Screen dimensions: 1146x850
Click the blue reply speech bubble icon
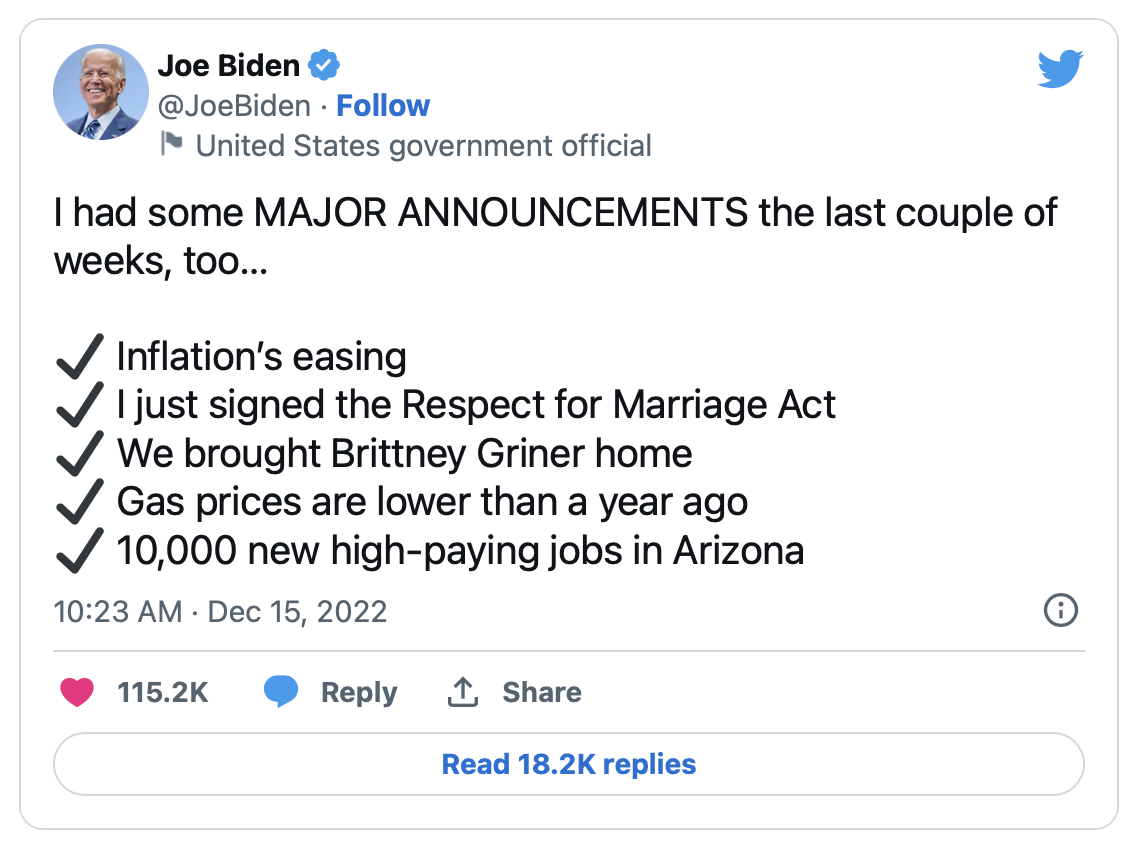click(x=281, y=691)
